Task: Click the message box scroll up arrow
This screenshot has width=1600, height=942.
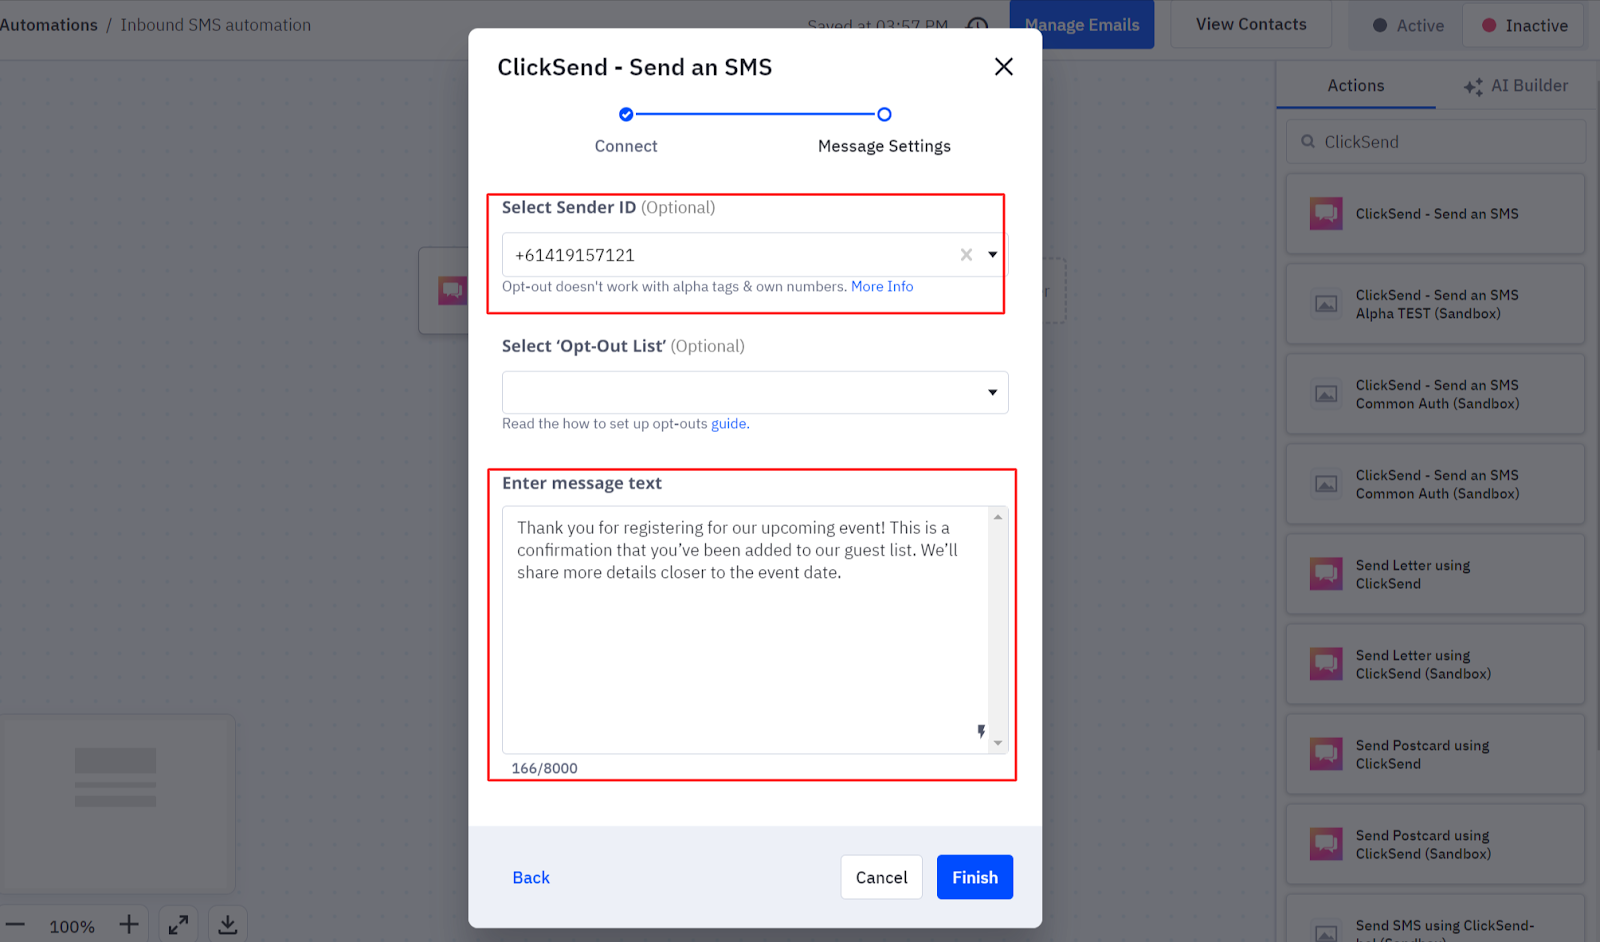Action: pos(997,517)
